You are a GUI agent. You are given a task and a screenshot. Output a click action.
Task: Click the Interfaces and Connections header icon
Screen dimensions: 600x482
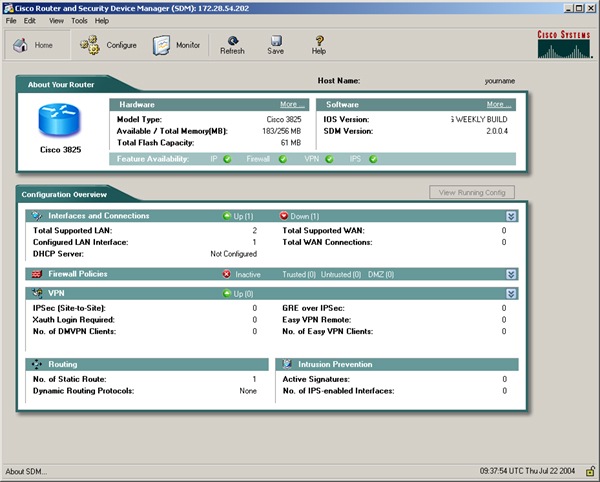coord(37,216)
